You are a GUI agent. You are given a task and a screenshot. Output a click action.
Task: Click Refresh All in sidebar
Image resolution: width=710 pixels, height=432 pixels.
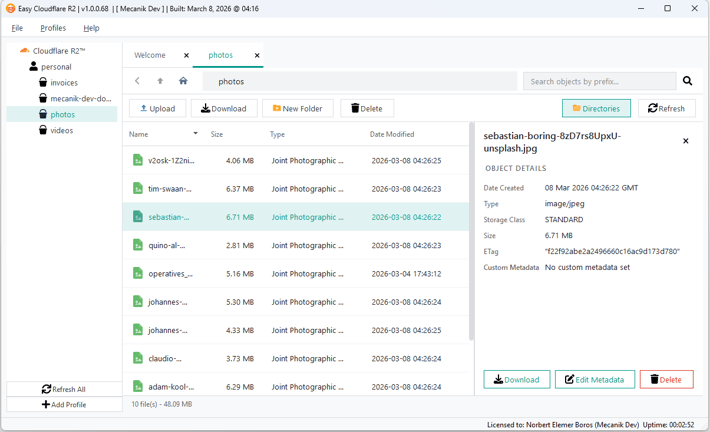(x=64, y=389)
